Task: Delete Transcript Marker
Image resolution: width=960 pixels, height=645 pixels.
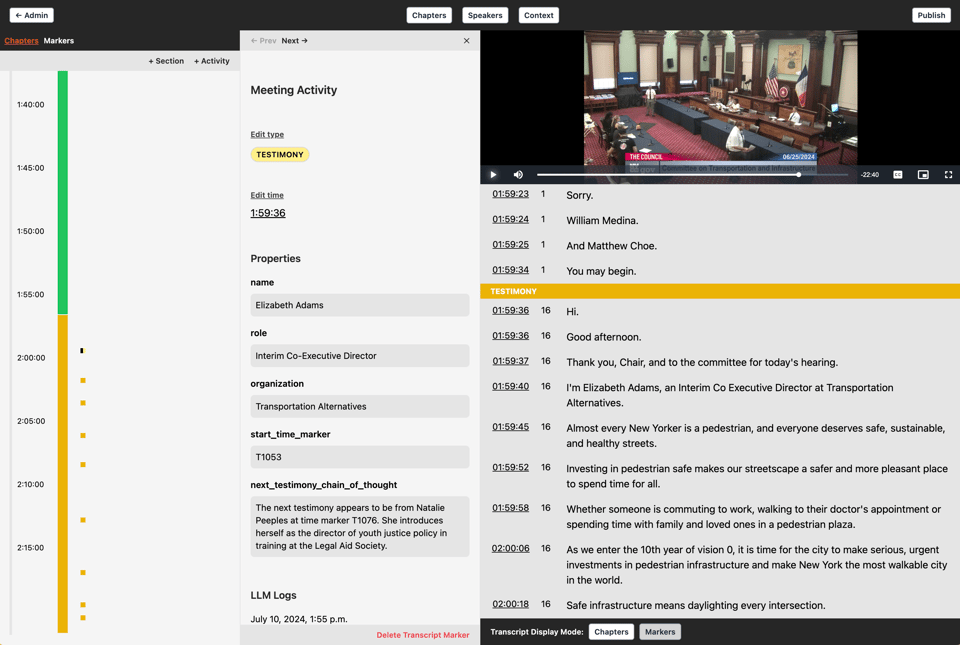Action: [x=422, y=635]
